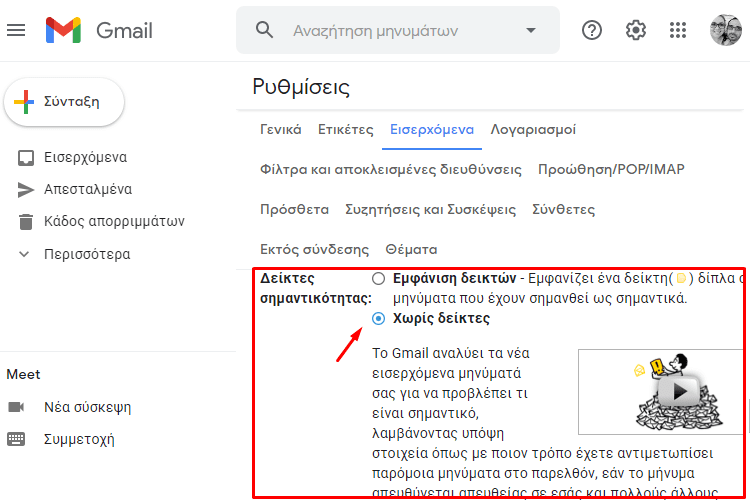Click Συμμετοχή to join a meeting
750x500 pixels.
79,439
